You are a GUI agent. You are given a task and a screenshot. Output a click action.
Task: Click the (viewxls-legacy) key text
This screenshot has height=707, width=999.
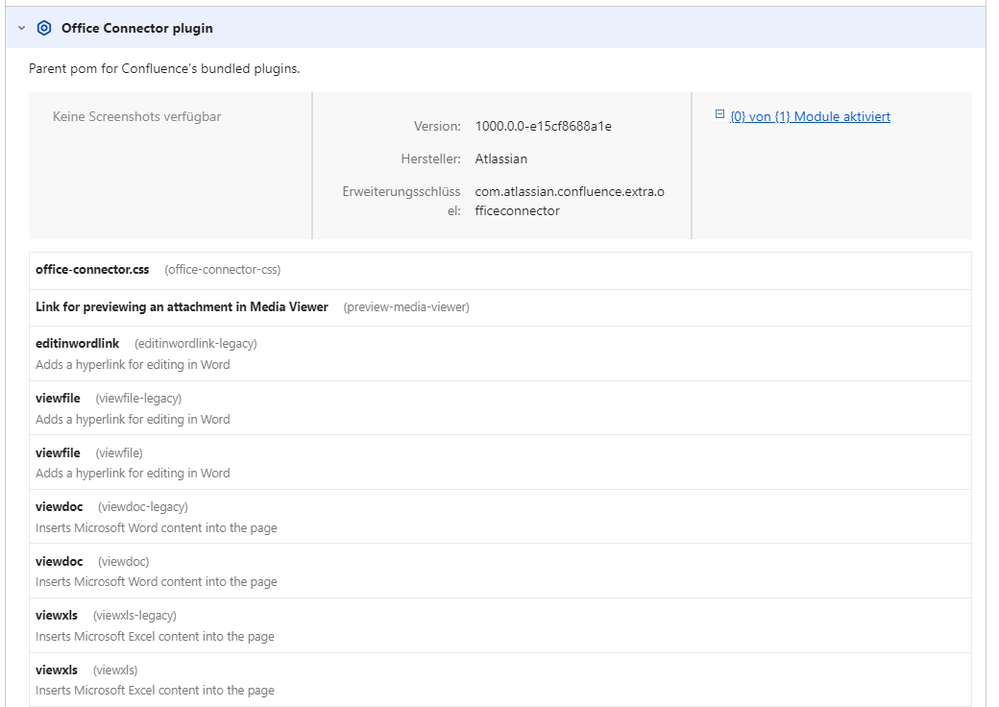click(134, 616)
